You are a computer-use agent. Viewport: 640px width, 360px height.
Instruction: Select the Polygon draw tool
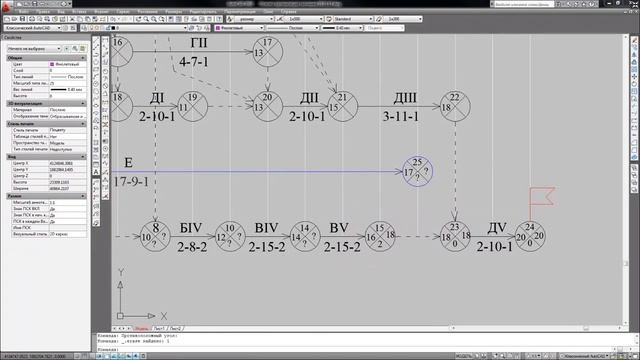96,62
